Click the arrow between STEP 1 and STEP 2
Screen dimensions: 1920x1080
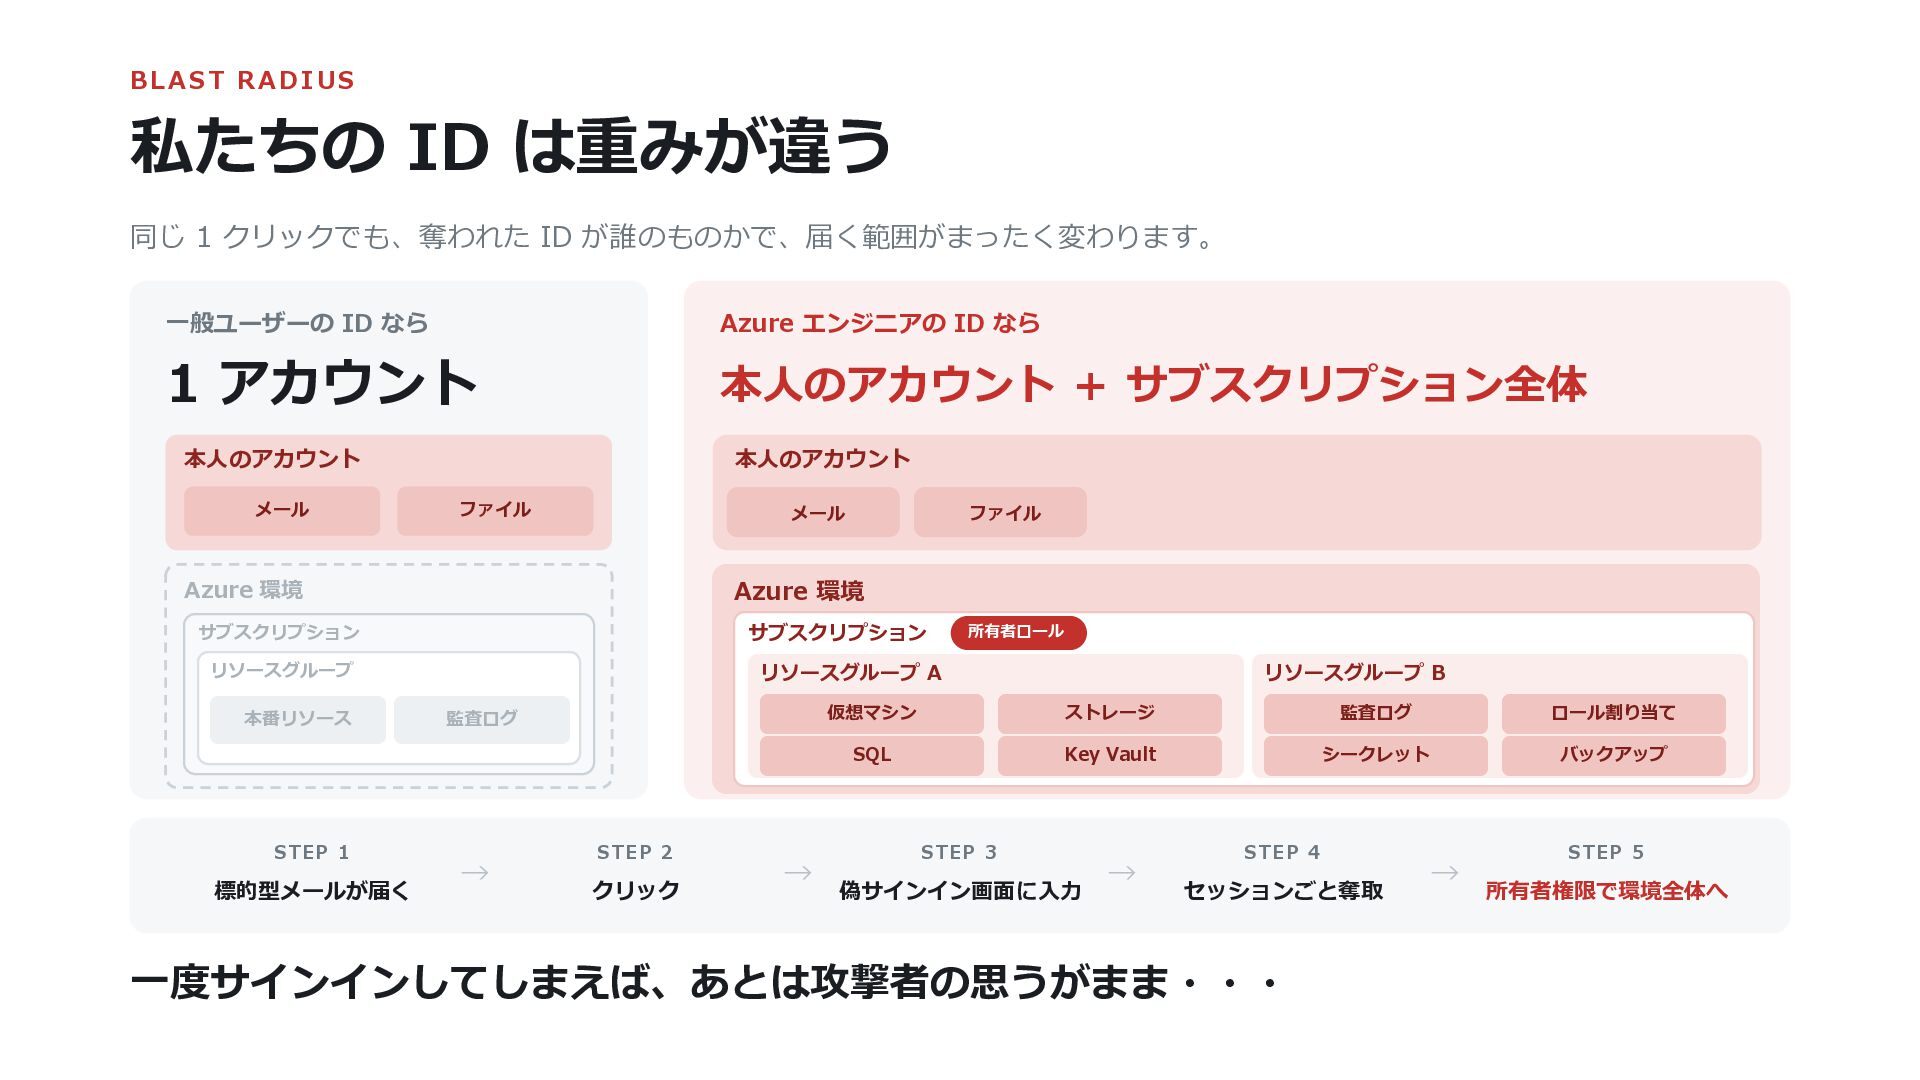pyautogui.click(x=475, y=873)
